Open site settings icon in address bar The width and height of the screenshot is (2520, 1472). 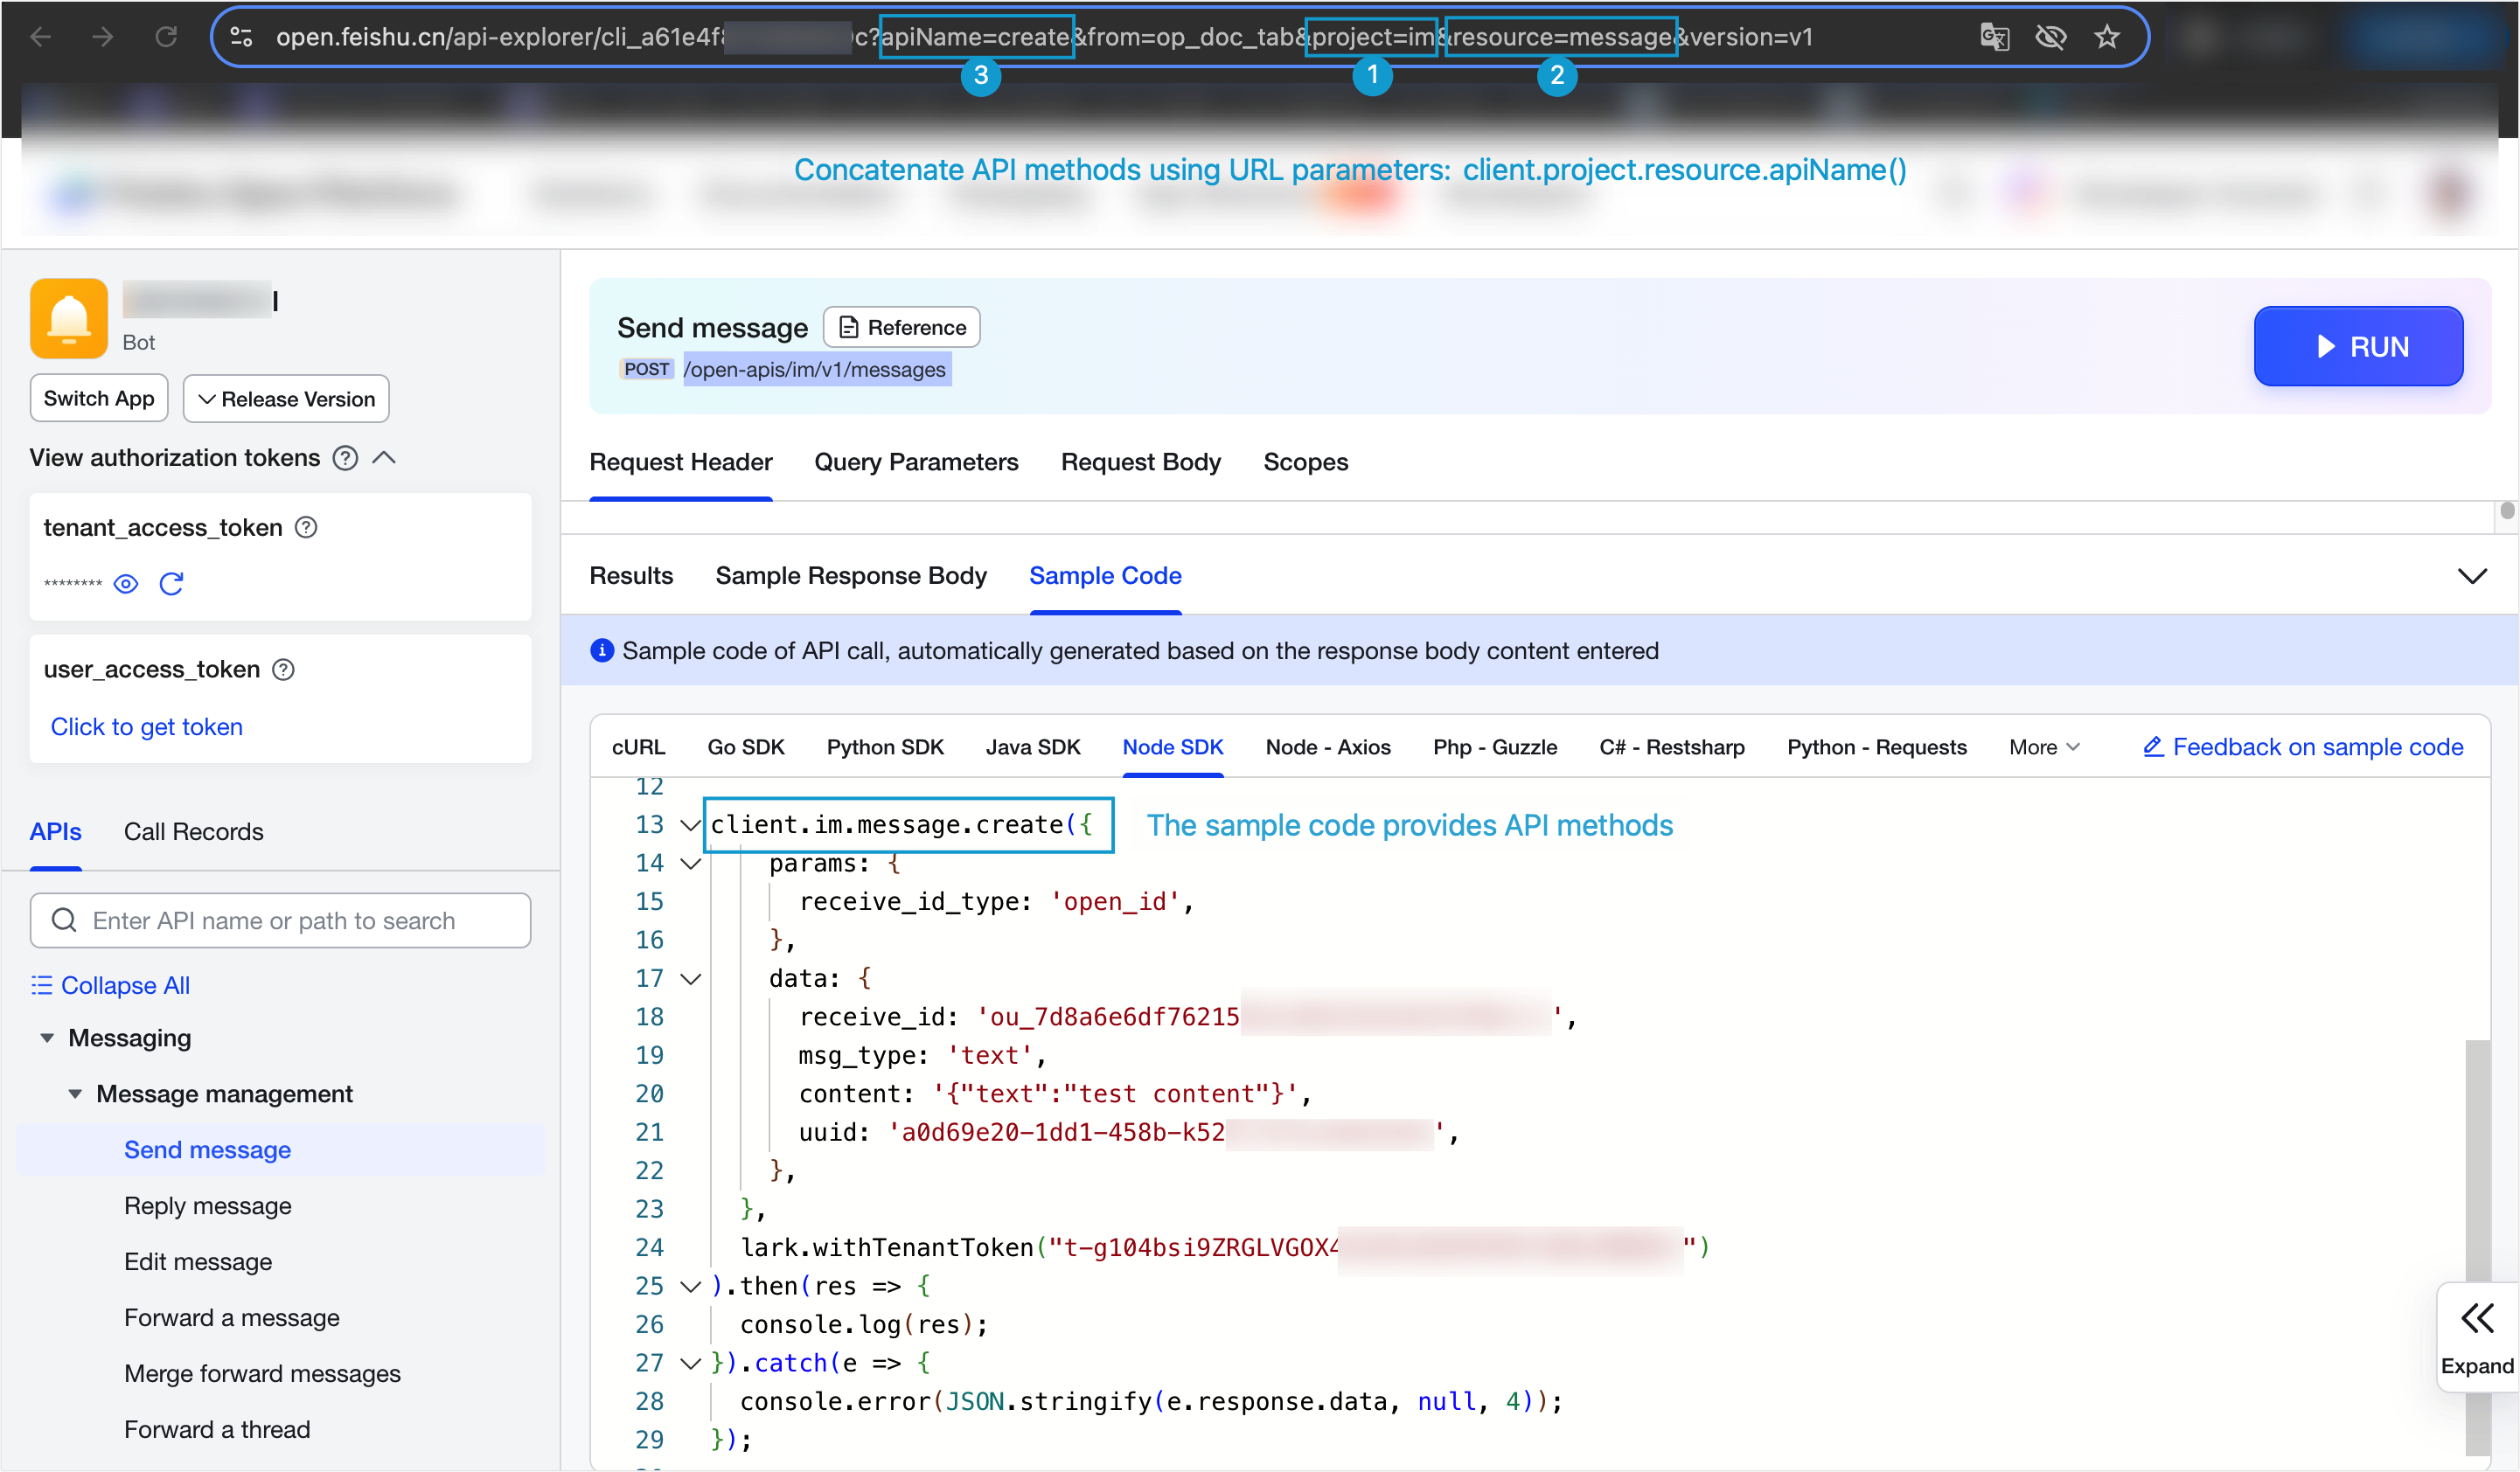pos(241,37)
